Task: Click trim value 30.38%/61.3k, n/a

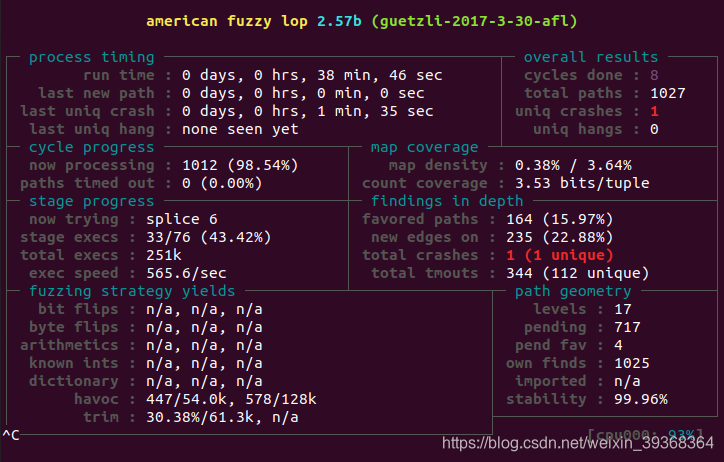Action: (222, 417)
